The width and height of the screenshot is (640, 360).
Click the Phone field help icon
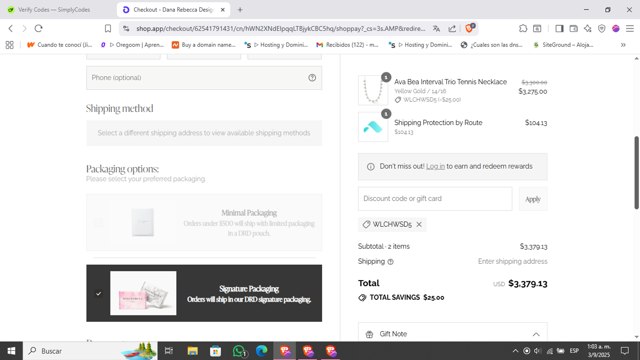tap(312, 78)
